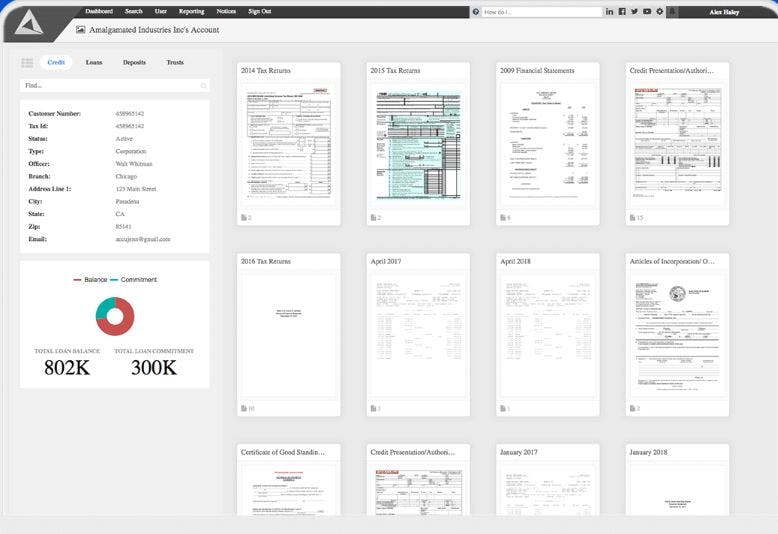
Task: Open the YouTube icon link
Action: (x=647, y=11)
